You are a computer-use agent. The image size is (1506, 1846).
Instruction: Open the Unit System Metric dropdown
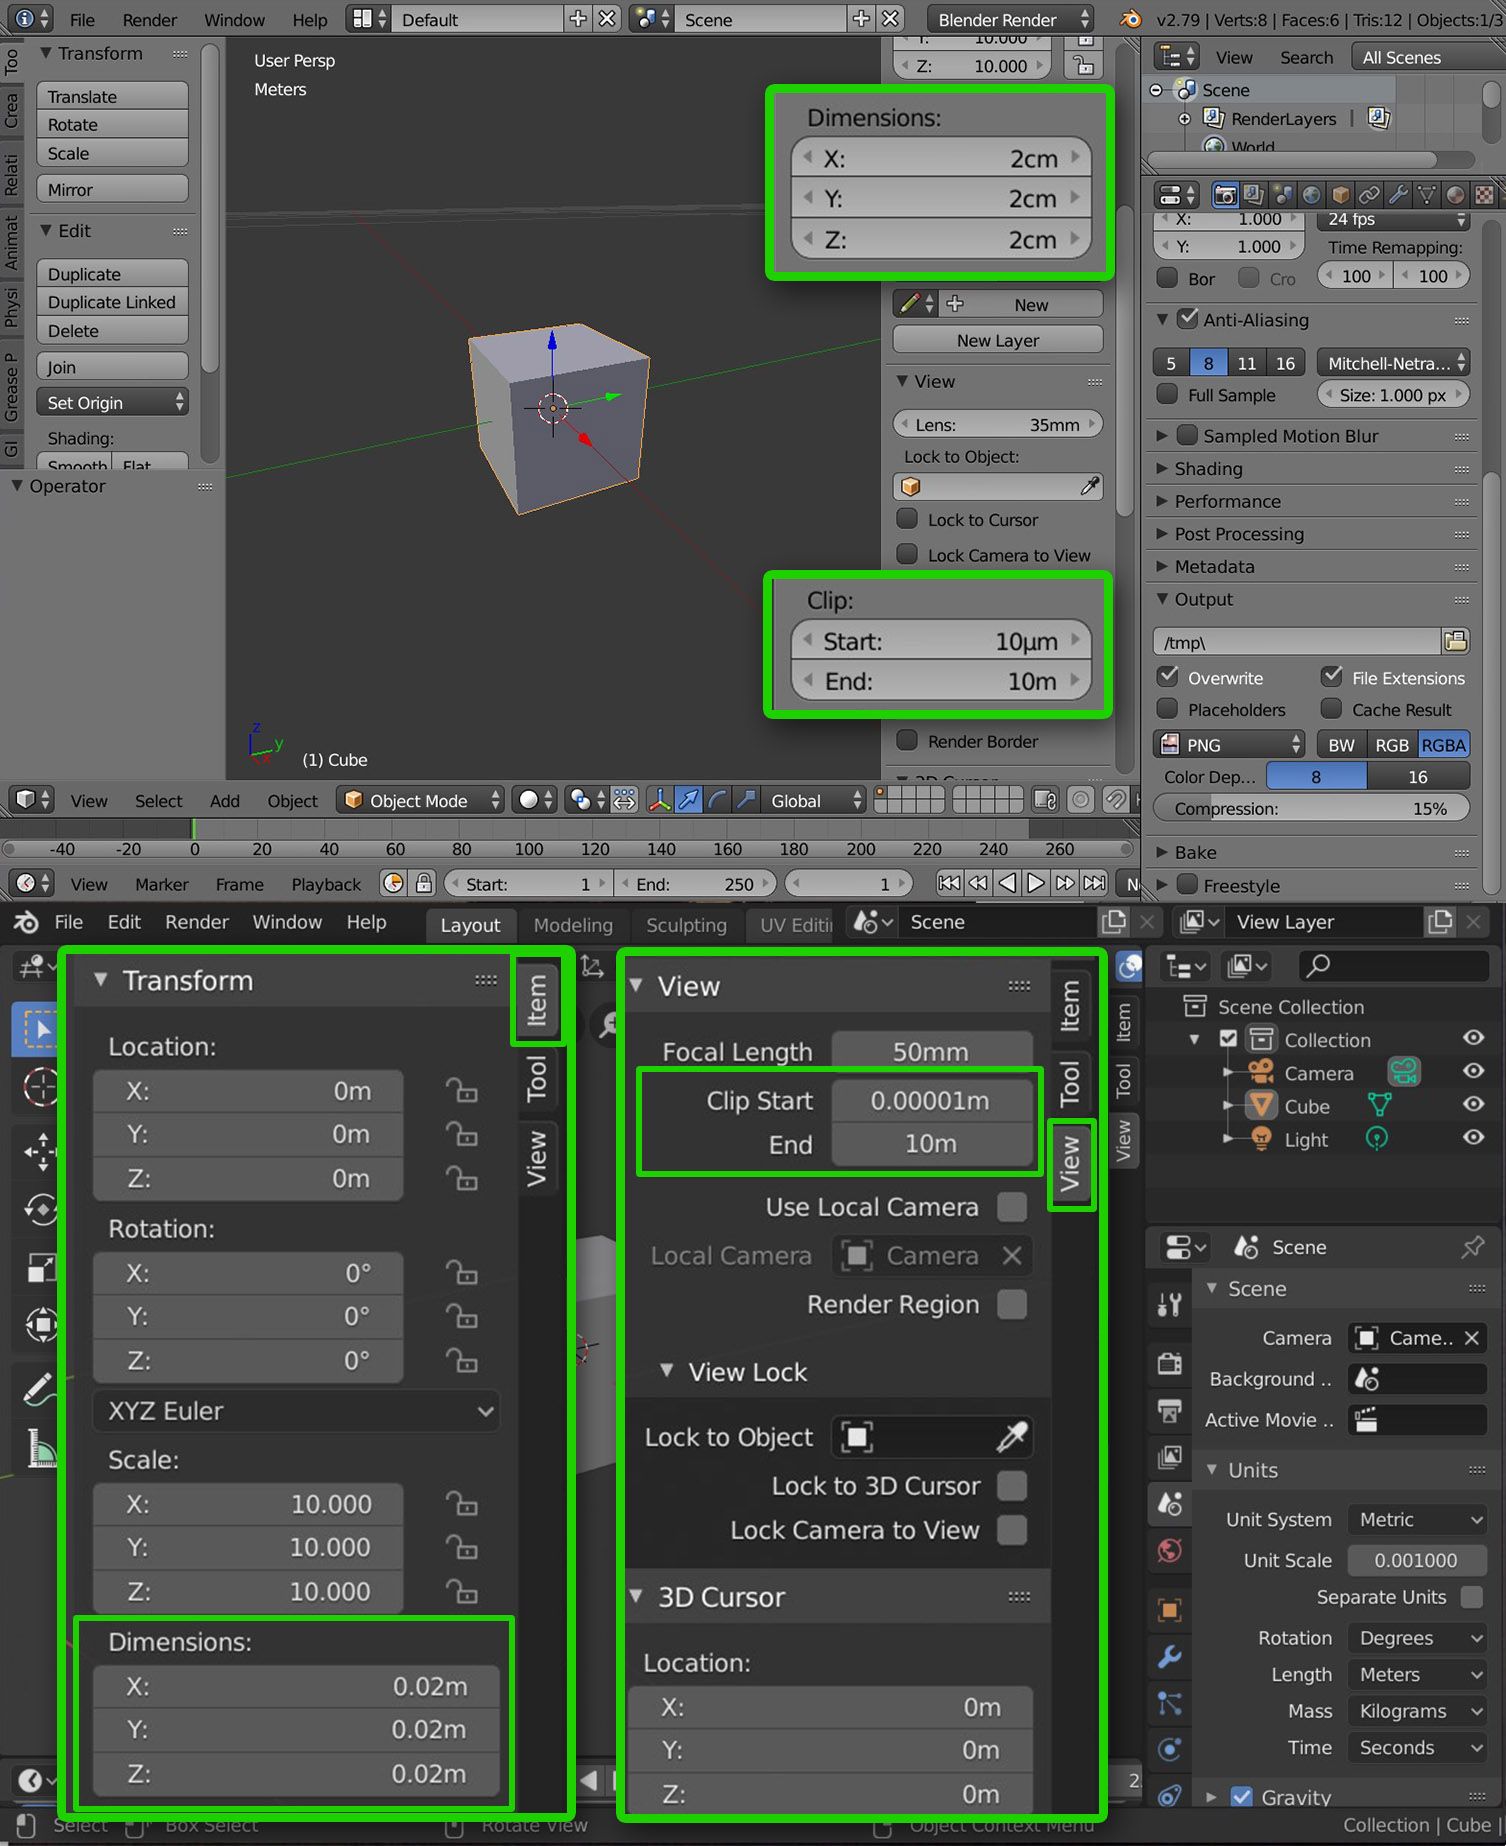(x=1417, y=1519)
